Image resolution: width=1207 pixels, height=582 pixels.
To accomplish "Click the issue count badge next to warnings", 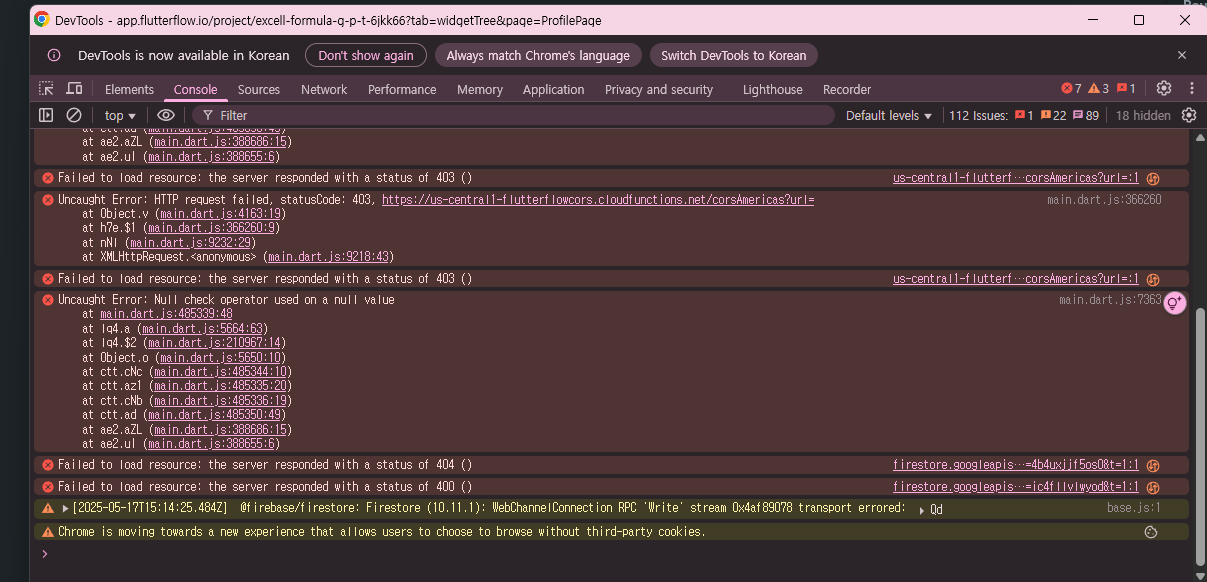I will (1126, 89).
